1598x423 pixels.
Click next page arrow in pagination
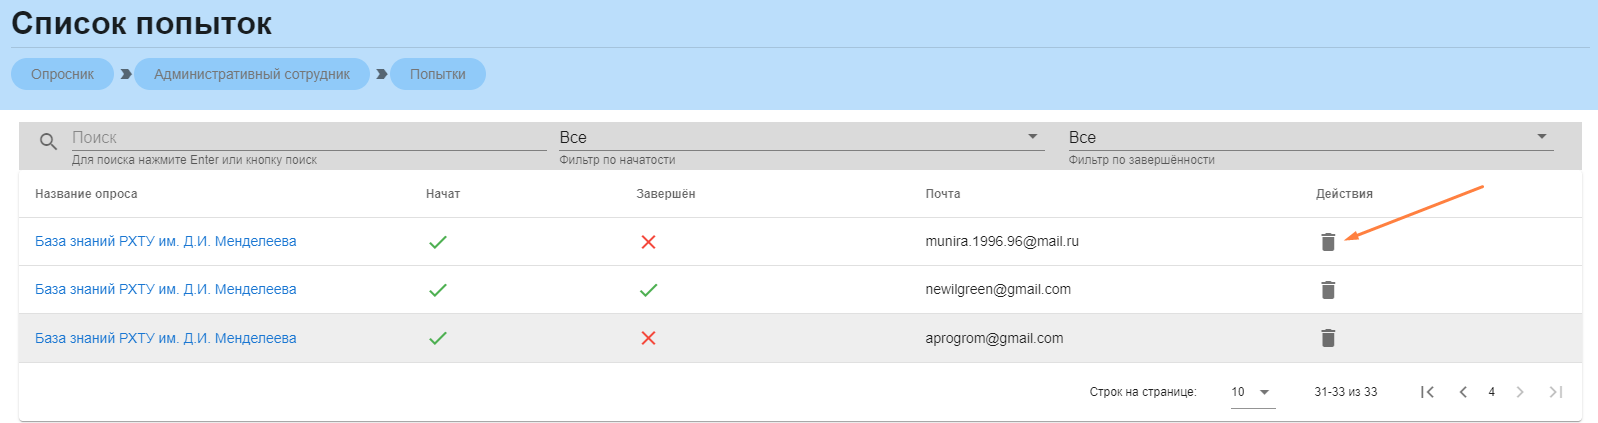[x=1520, y=392]
